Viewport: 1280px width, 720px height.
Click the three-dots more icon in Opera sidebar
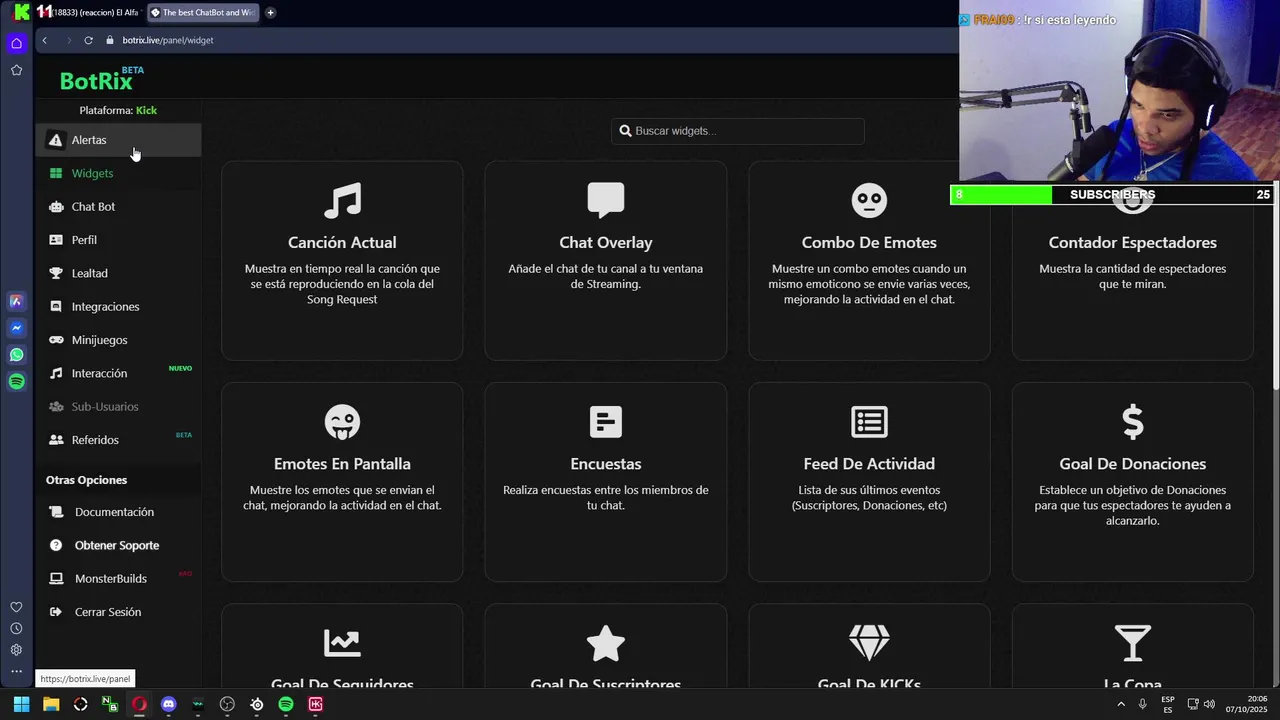coord(16,672)
